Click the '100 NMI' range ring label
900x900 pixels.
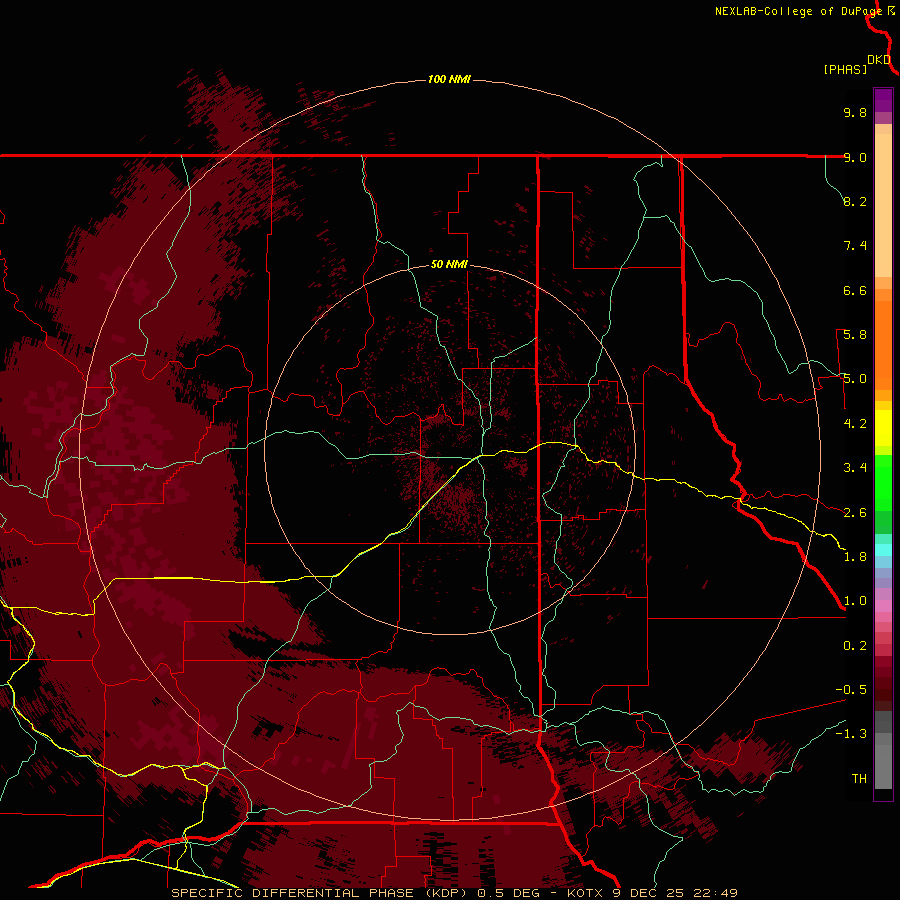[x=449, y=79]
